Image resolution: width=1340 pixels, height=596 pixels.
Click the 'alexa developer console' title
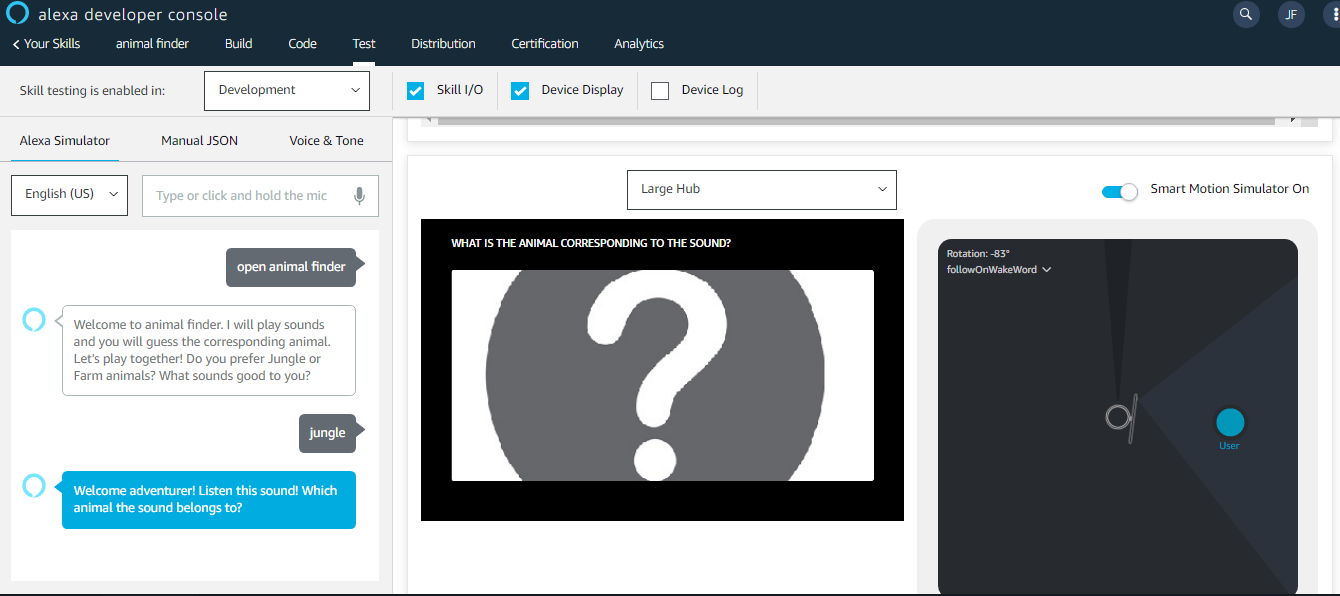132,15
